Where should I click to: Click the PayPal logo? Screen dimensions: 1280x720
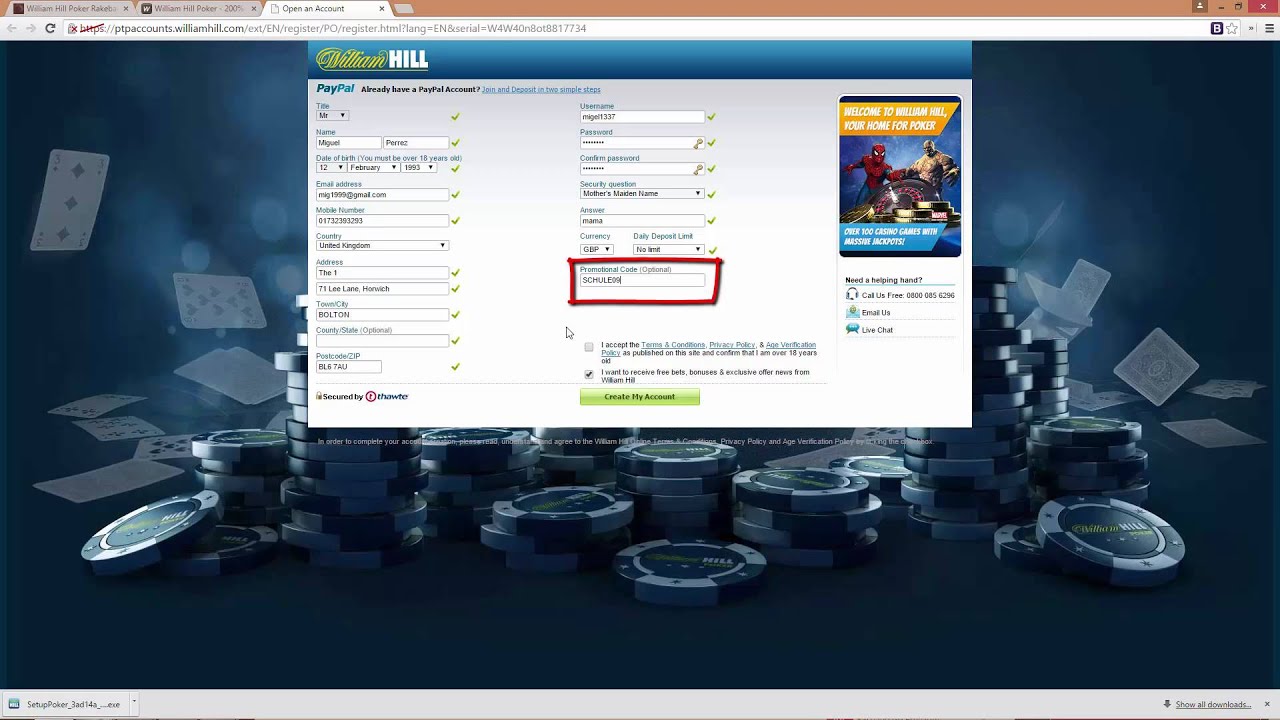[335, 89]
